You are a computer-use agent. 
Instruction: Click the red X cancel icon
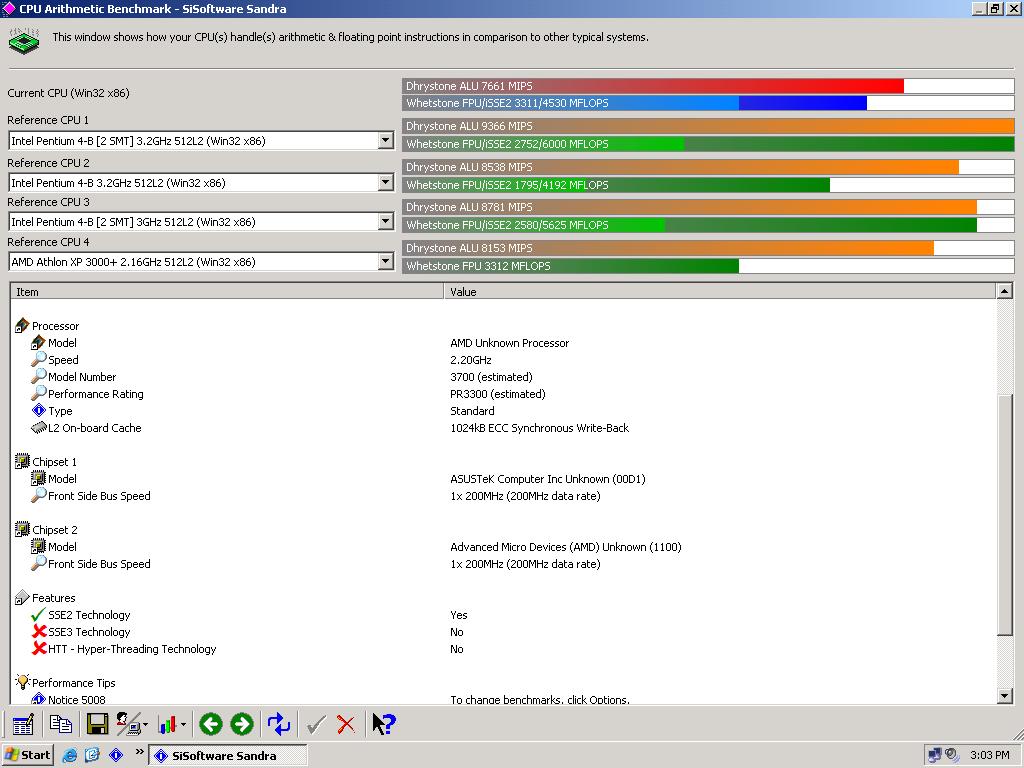[345, 724]
